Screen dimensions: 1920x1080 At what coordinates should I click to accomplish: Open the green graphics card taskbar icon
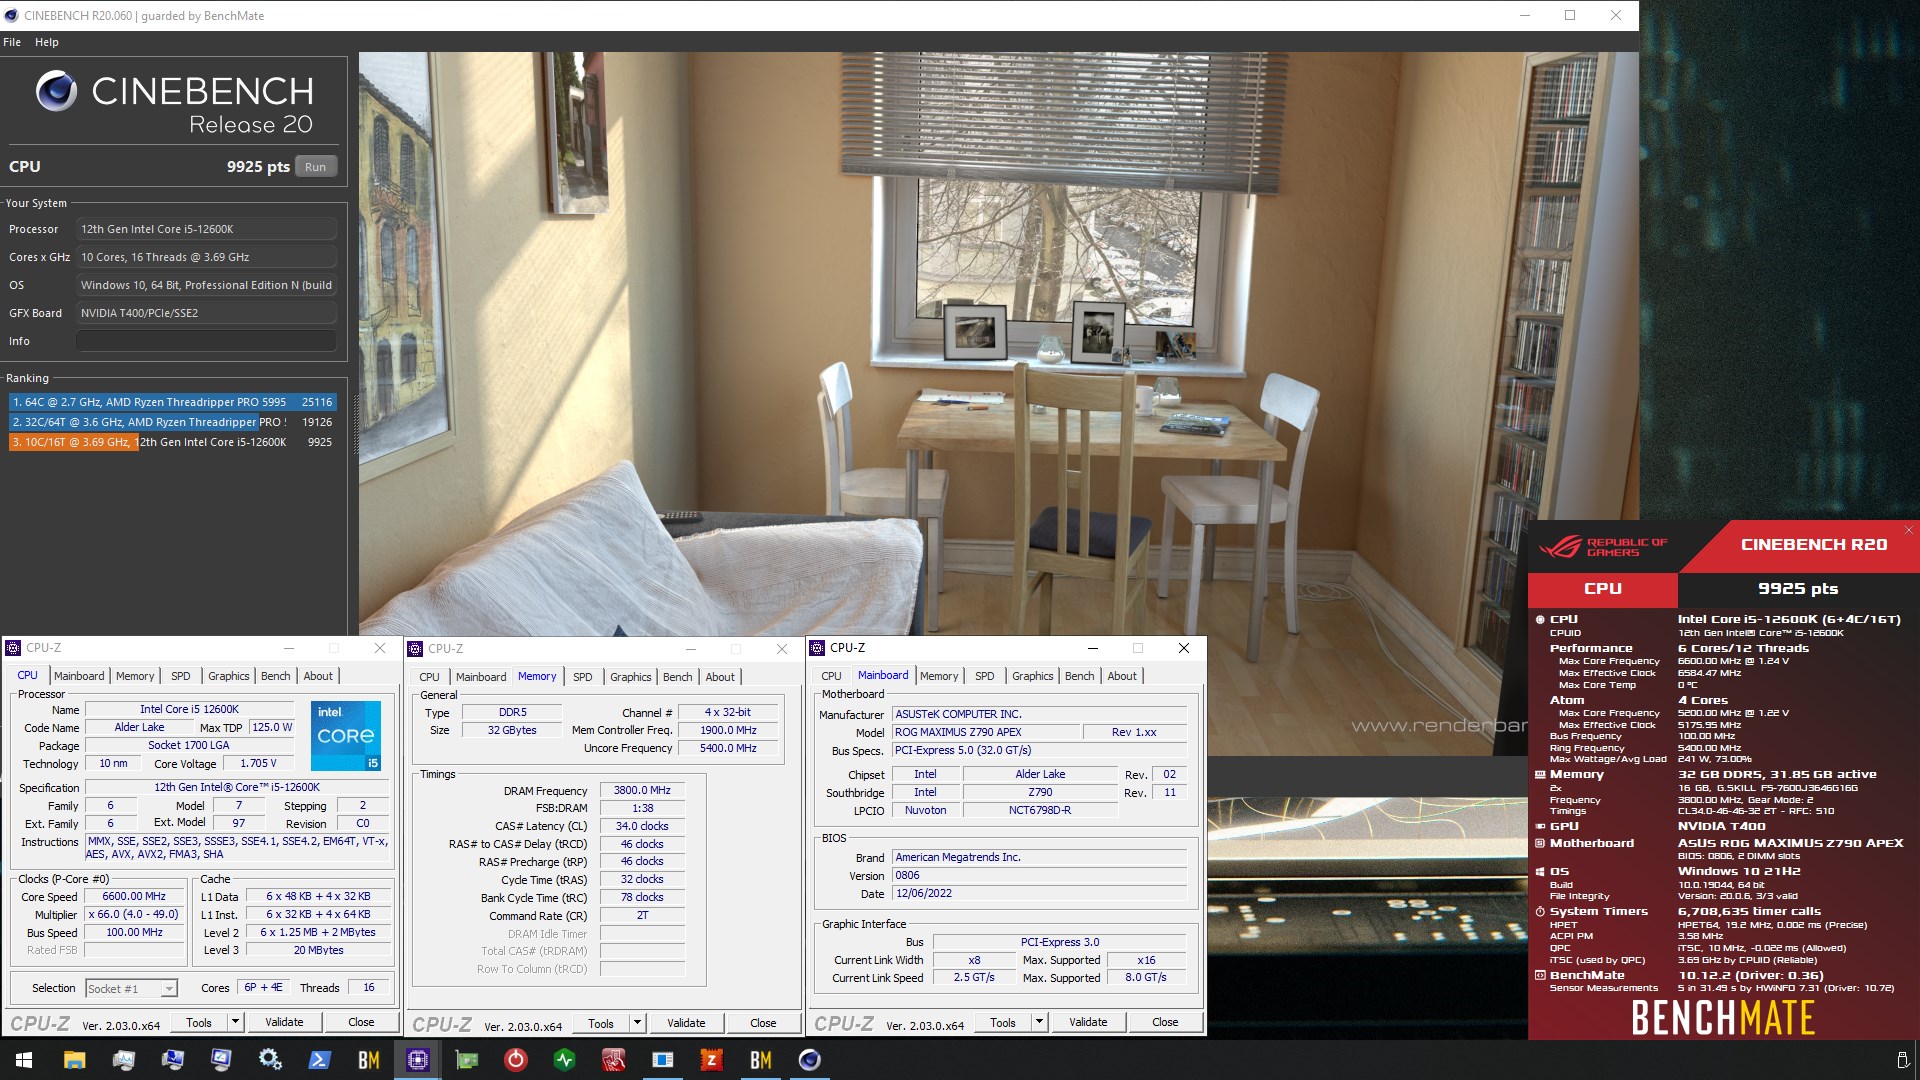coord(467,1060)
